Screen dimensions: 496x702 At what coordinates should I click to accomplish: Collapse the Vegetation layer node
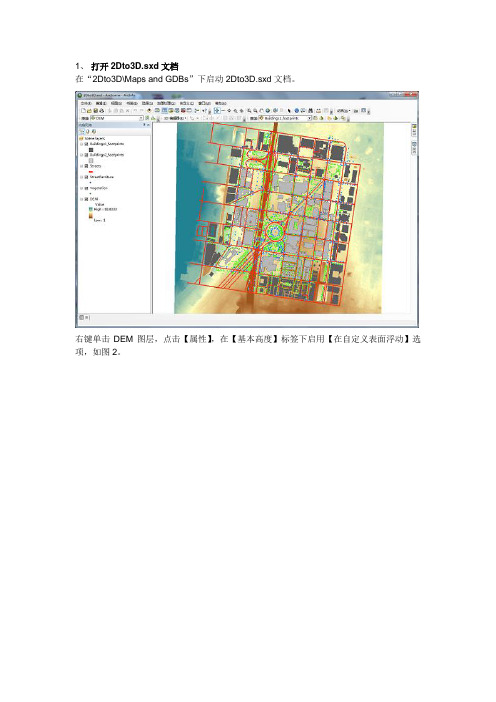pos(81,188)
